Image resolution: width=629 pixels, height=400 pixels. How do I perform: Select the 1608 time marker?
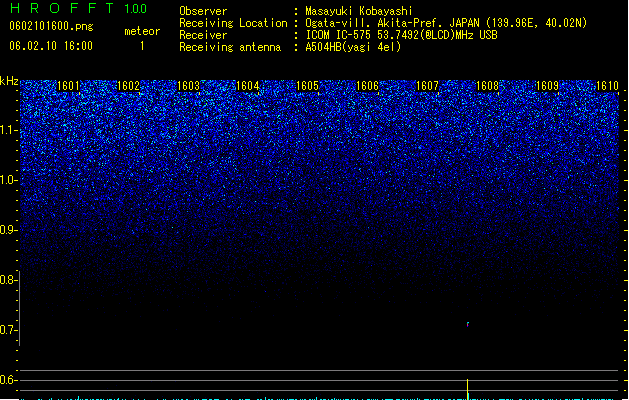click(487, 86)
